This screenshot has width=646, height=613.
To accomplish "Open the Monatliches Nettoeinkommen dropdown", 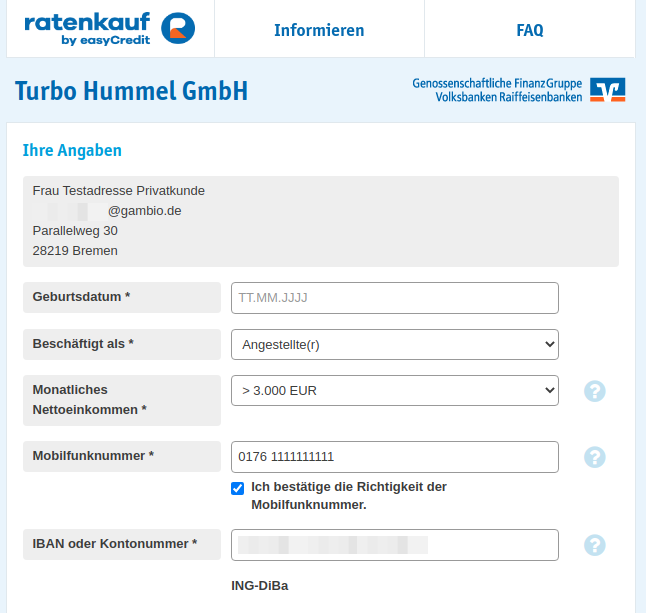I will coord(394,390).
